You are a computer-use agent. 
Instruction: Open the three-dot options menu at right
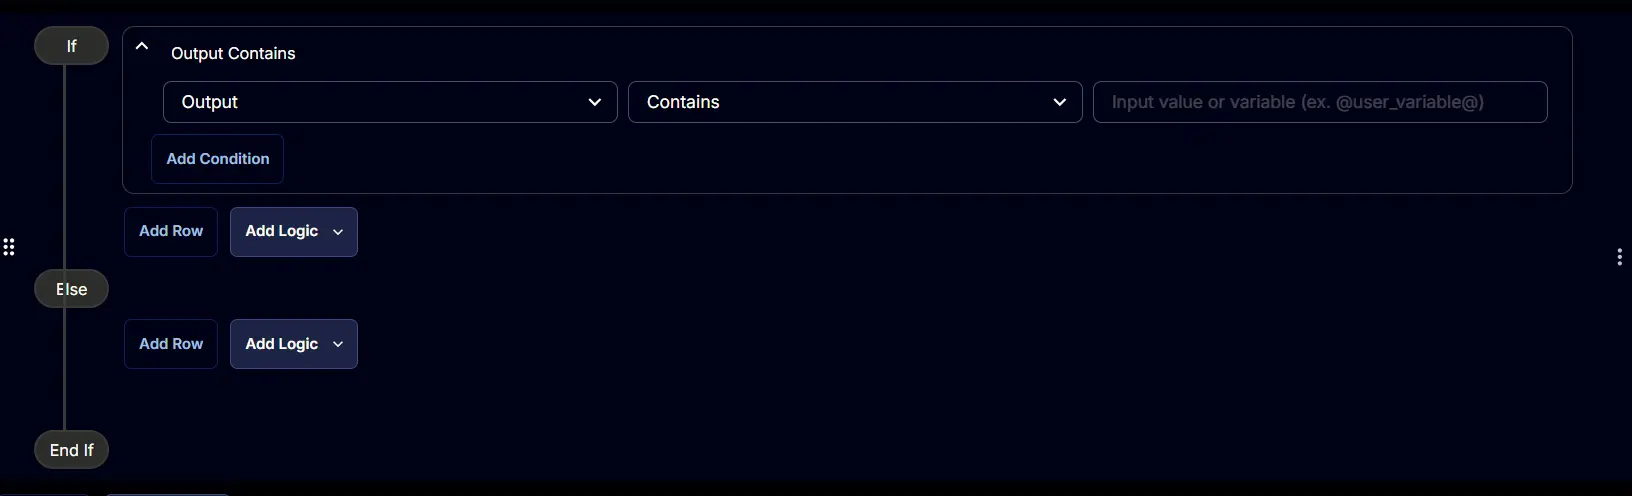coord(1619,257)
